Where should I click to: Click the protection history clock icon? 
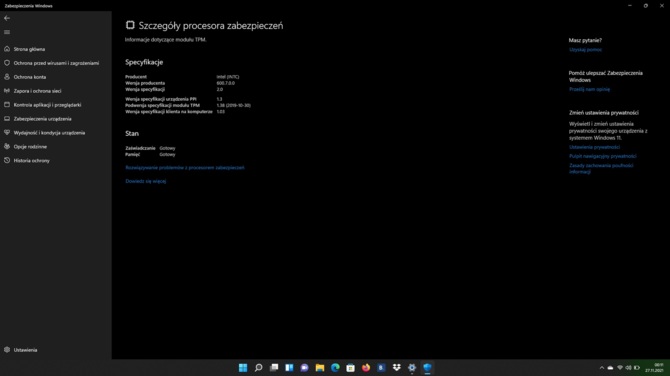pyautogui.click(x=7, y=160)
